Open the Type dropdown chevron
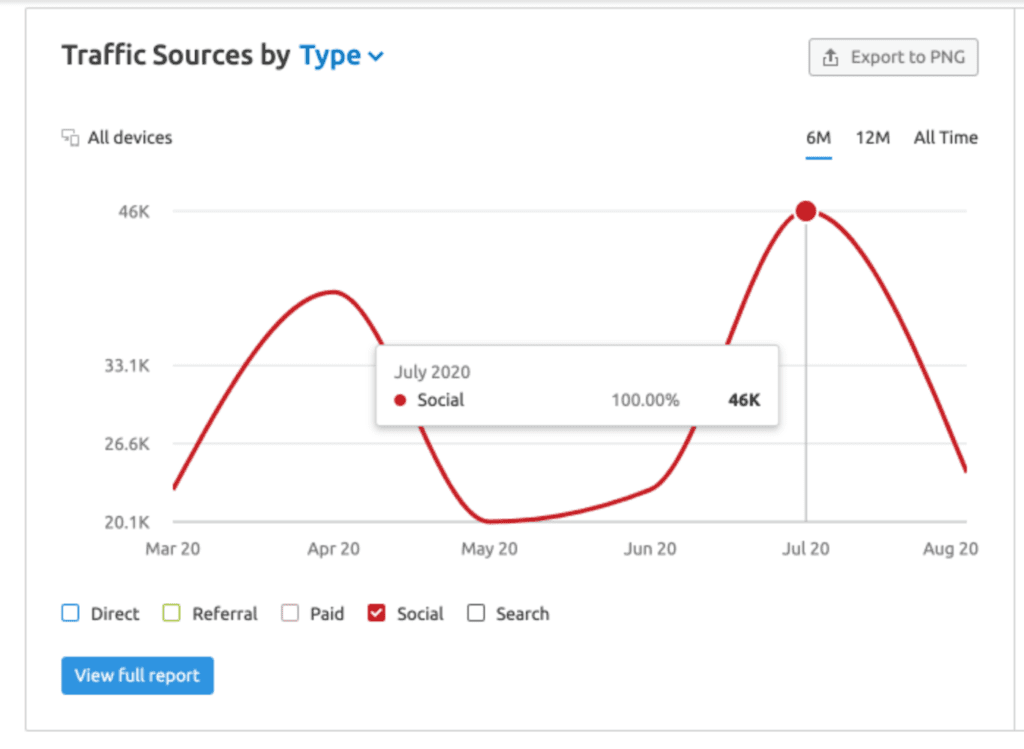 [376, 57]
